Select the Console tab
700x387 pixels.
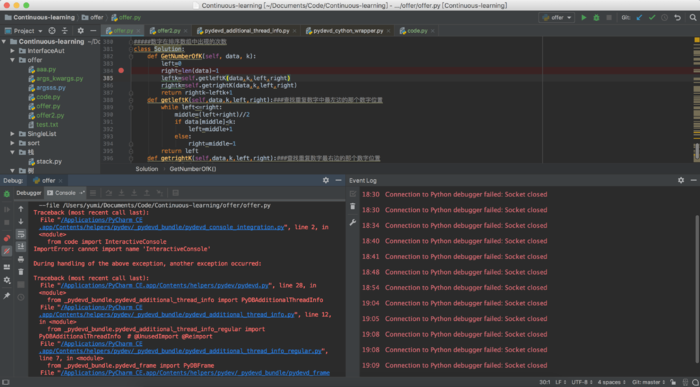65,193
